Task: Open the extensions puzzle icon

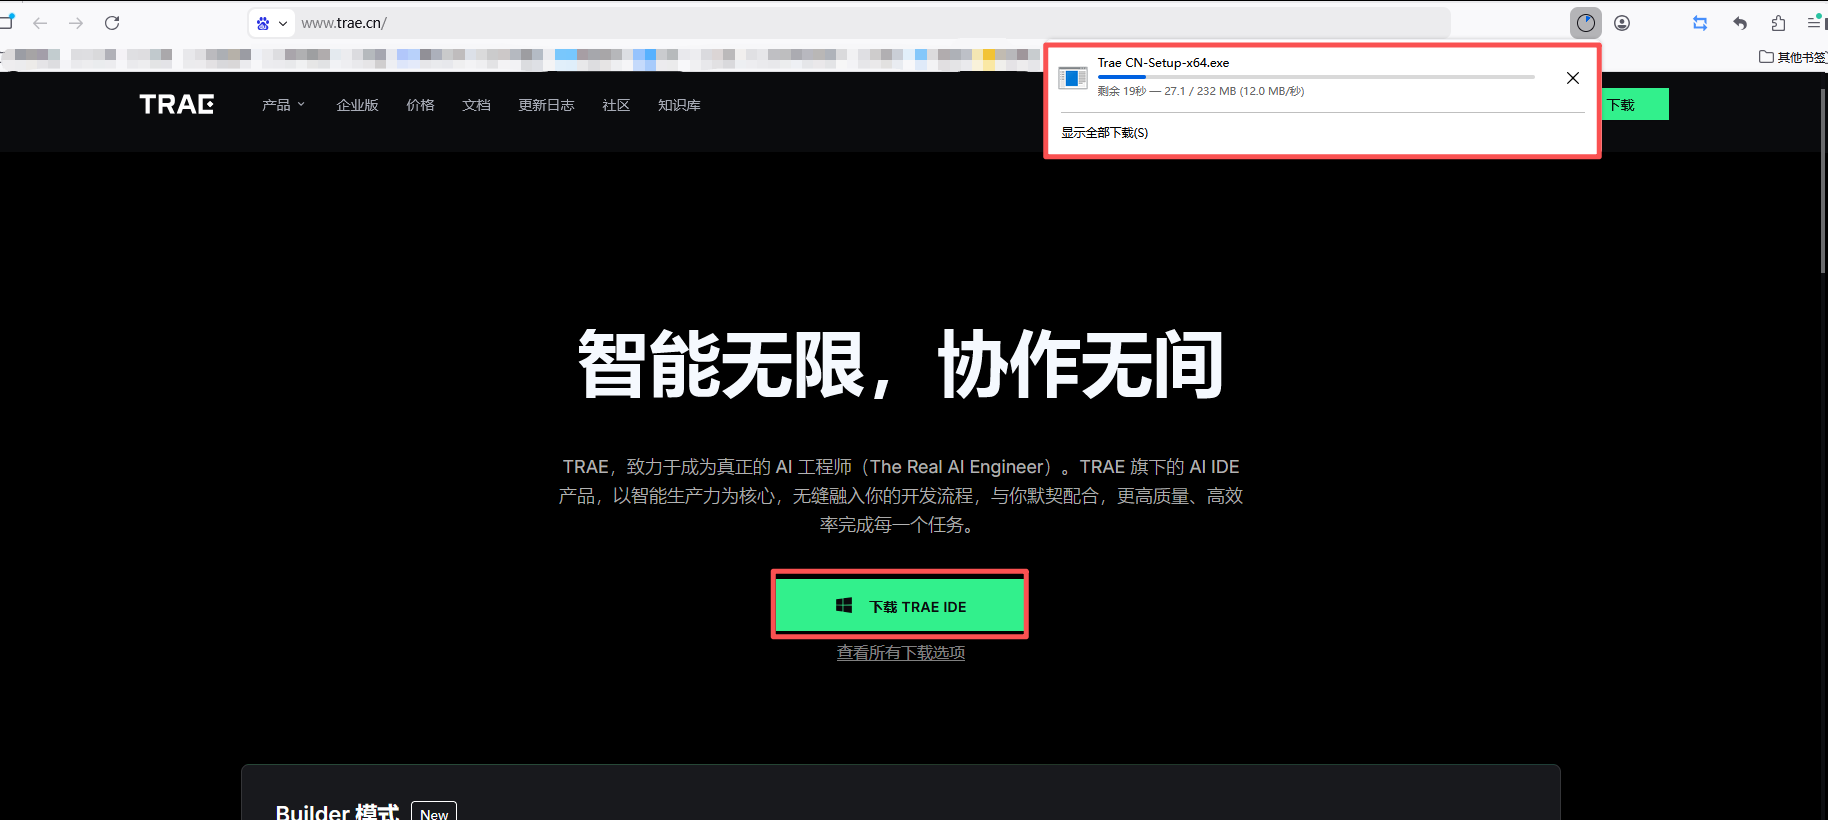Action: pyautogui.click(x=1778, y=23)
